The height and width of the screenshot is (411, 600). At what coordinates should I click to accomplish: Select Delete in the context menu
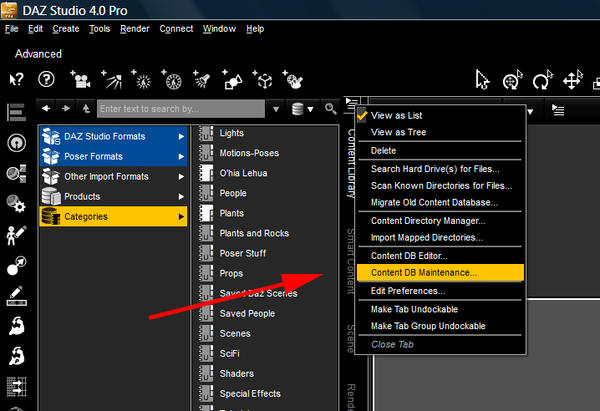(x=440, y=150)
